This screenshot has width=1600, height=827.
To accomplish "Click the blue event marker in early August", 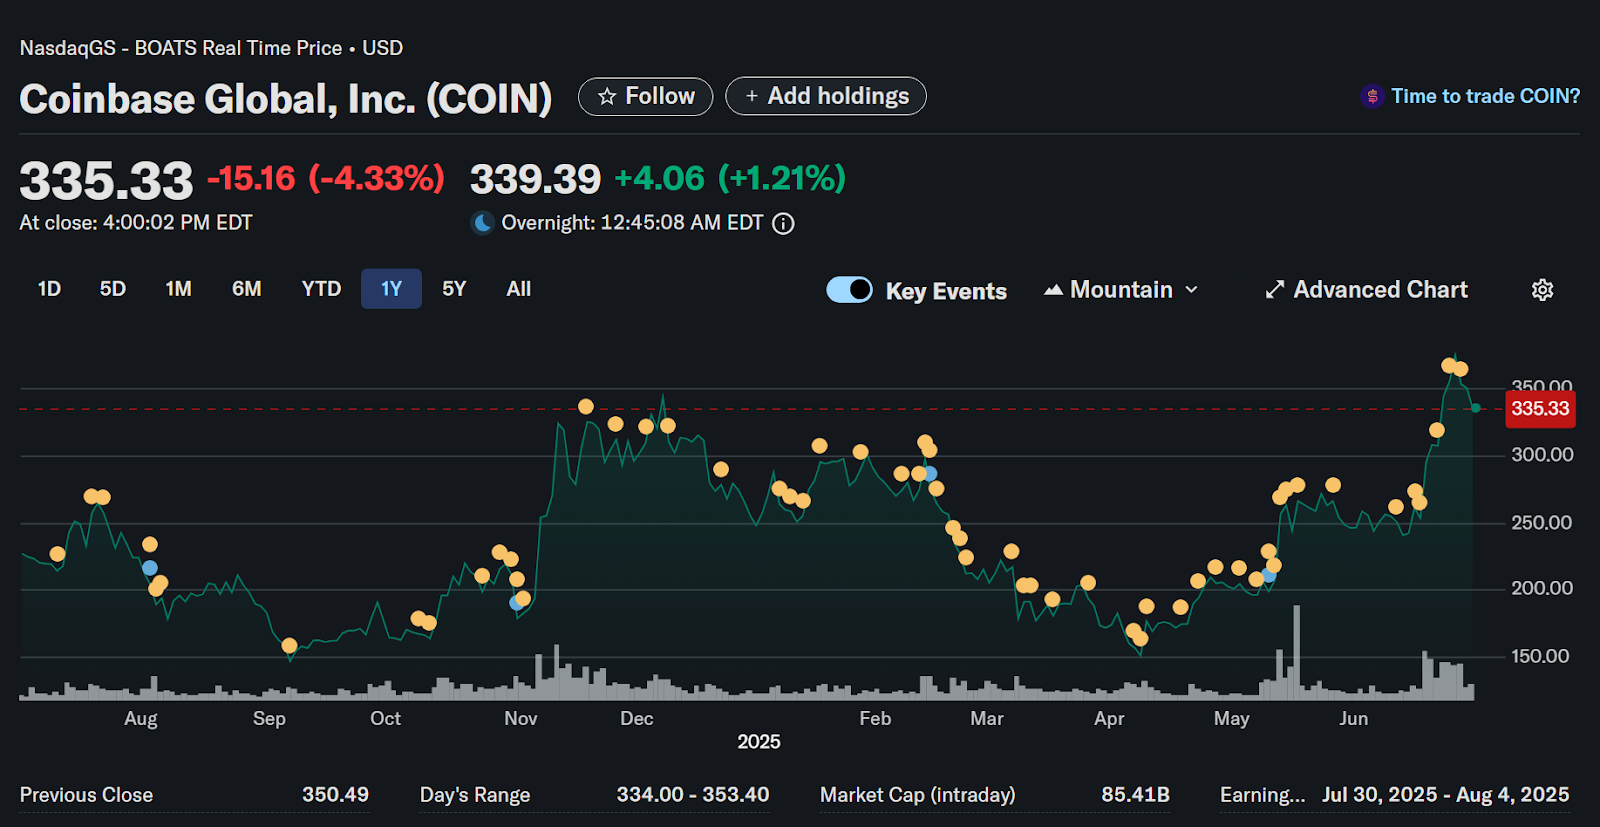I will click(x=150, y=568).
